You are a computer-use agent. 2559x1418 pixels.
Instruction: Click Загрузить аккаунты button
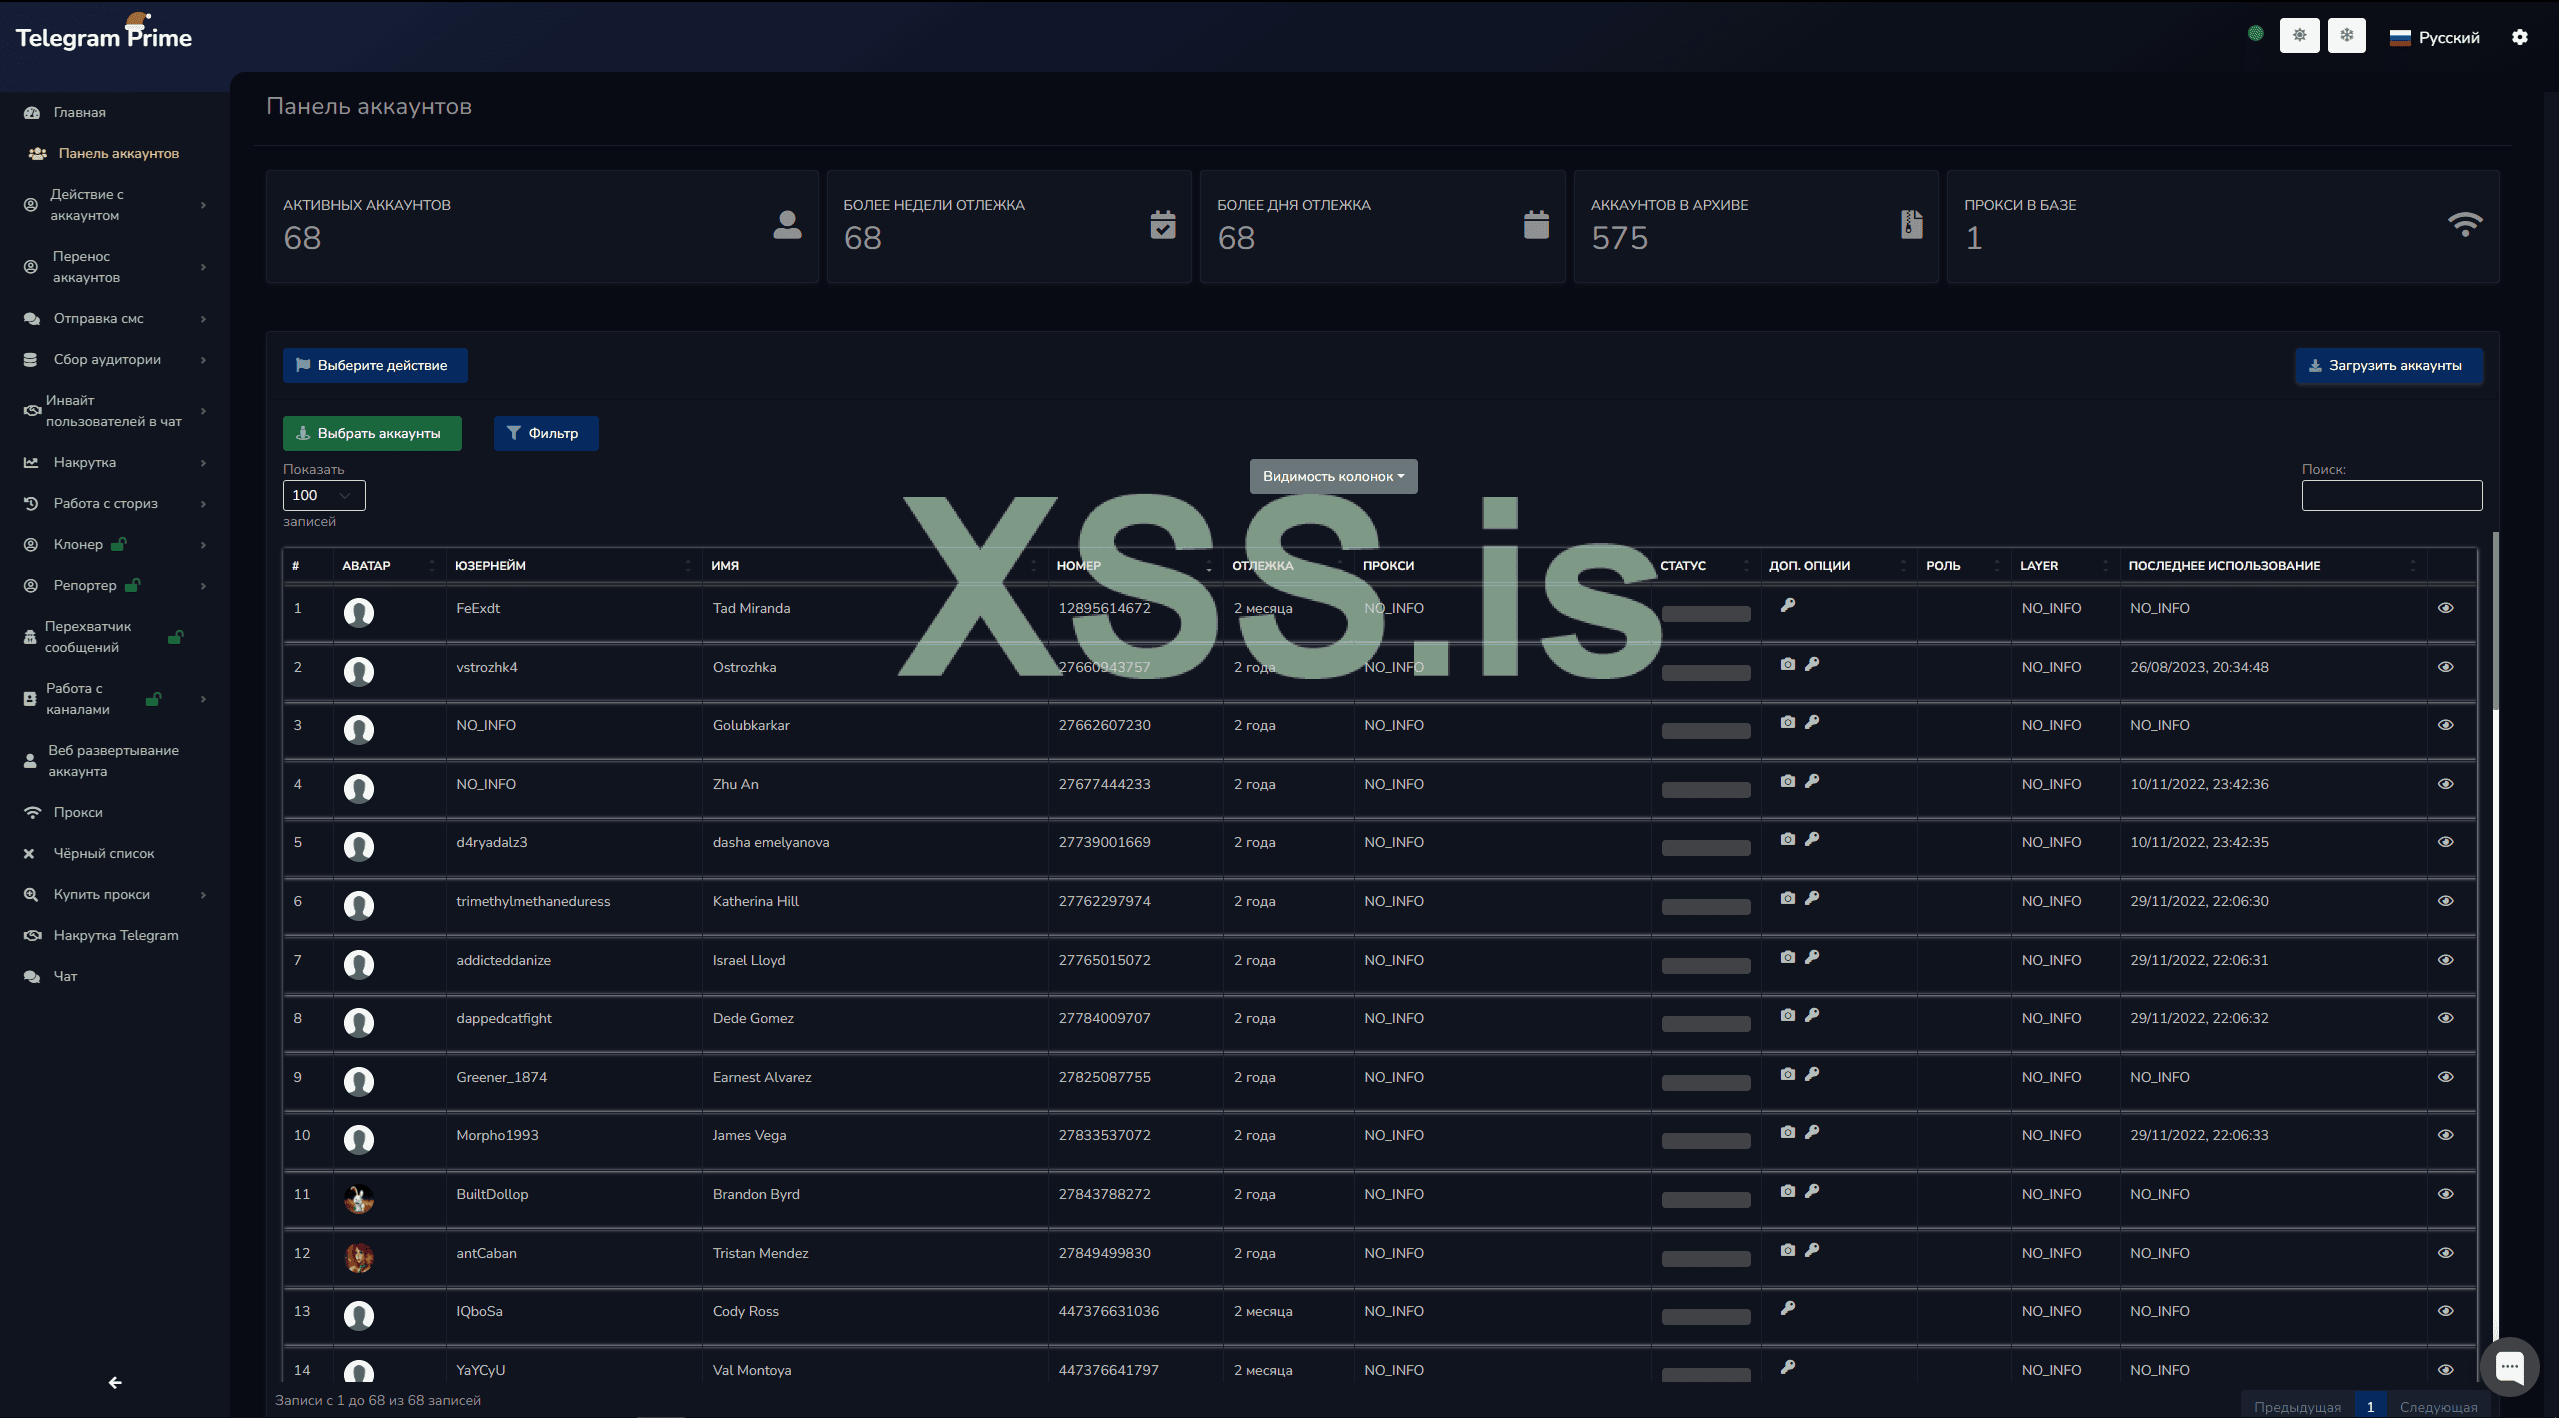[x=2387, y=365]
